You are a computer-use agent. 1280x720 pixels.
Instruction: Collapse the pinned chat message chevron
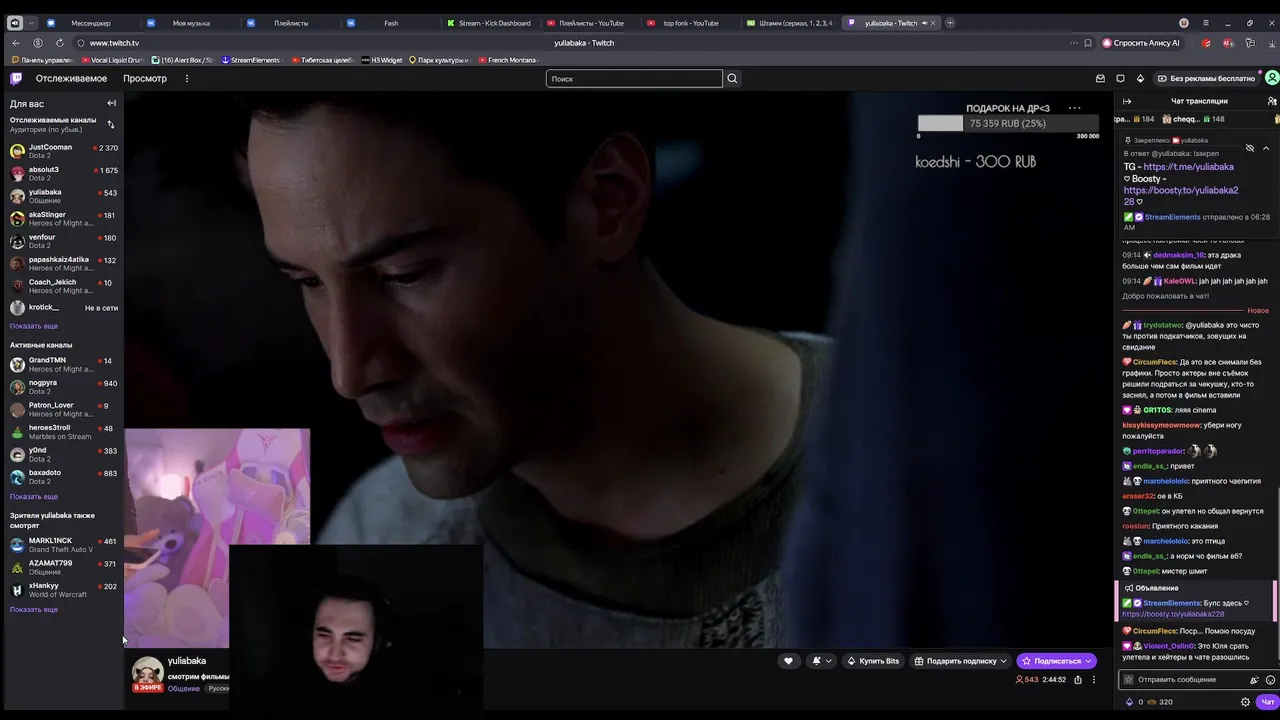1265,148
